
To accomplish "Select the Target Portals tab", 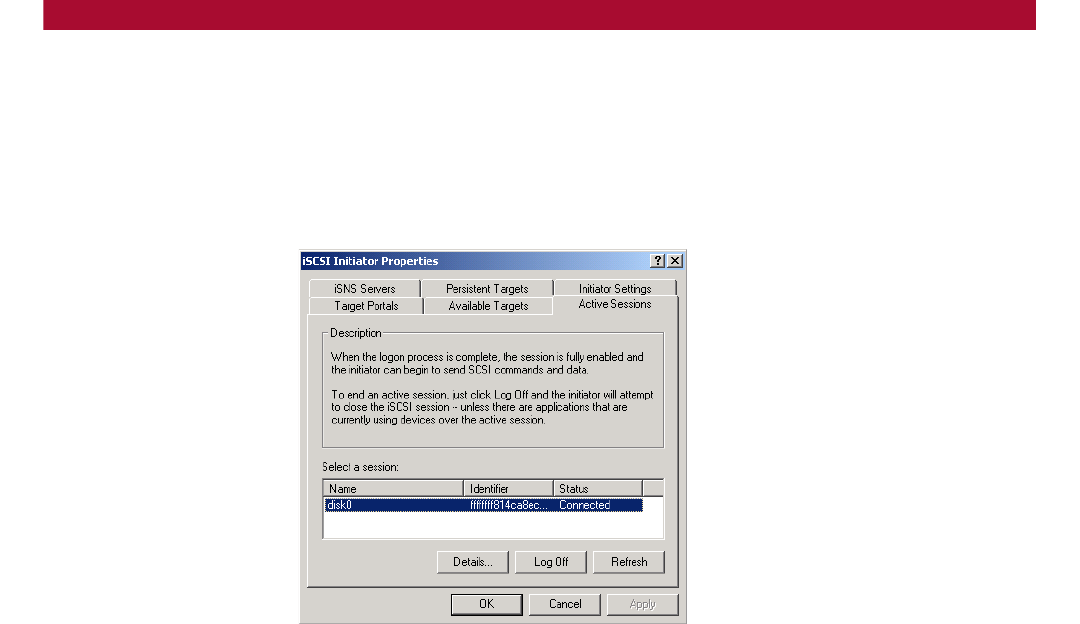I will (x=366, y=306).
